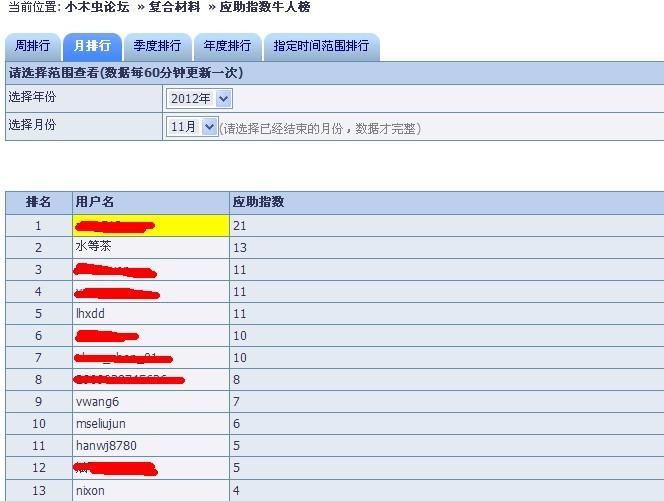Click the score 4 for nixon
This screenshot has height=501, width=664.
236,490
